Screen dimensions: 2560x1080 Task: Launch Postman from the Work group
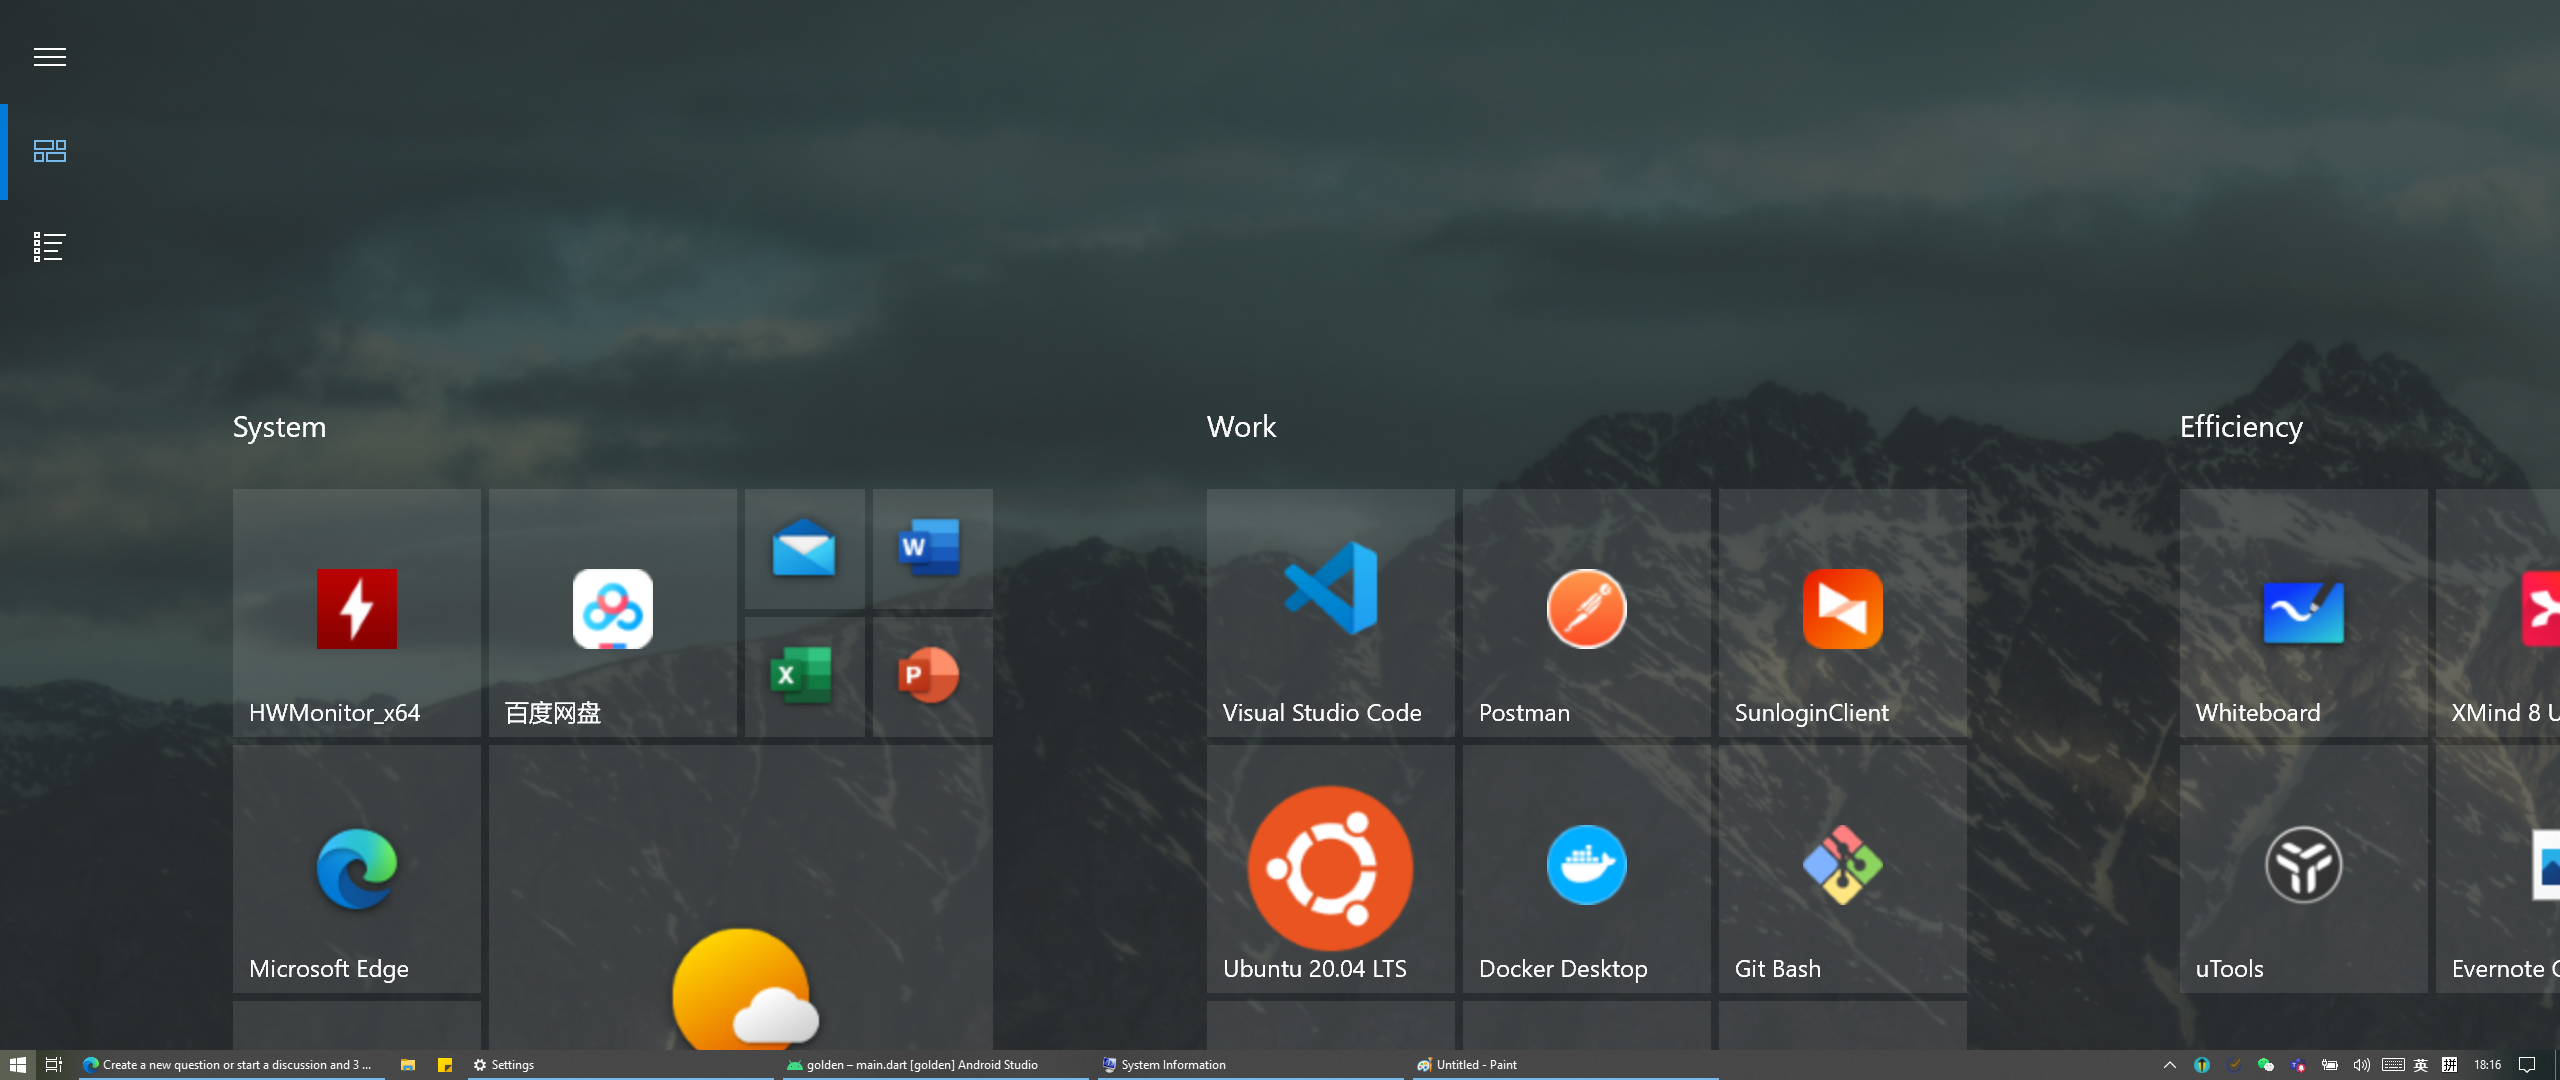[x=1586, y=612]
